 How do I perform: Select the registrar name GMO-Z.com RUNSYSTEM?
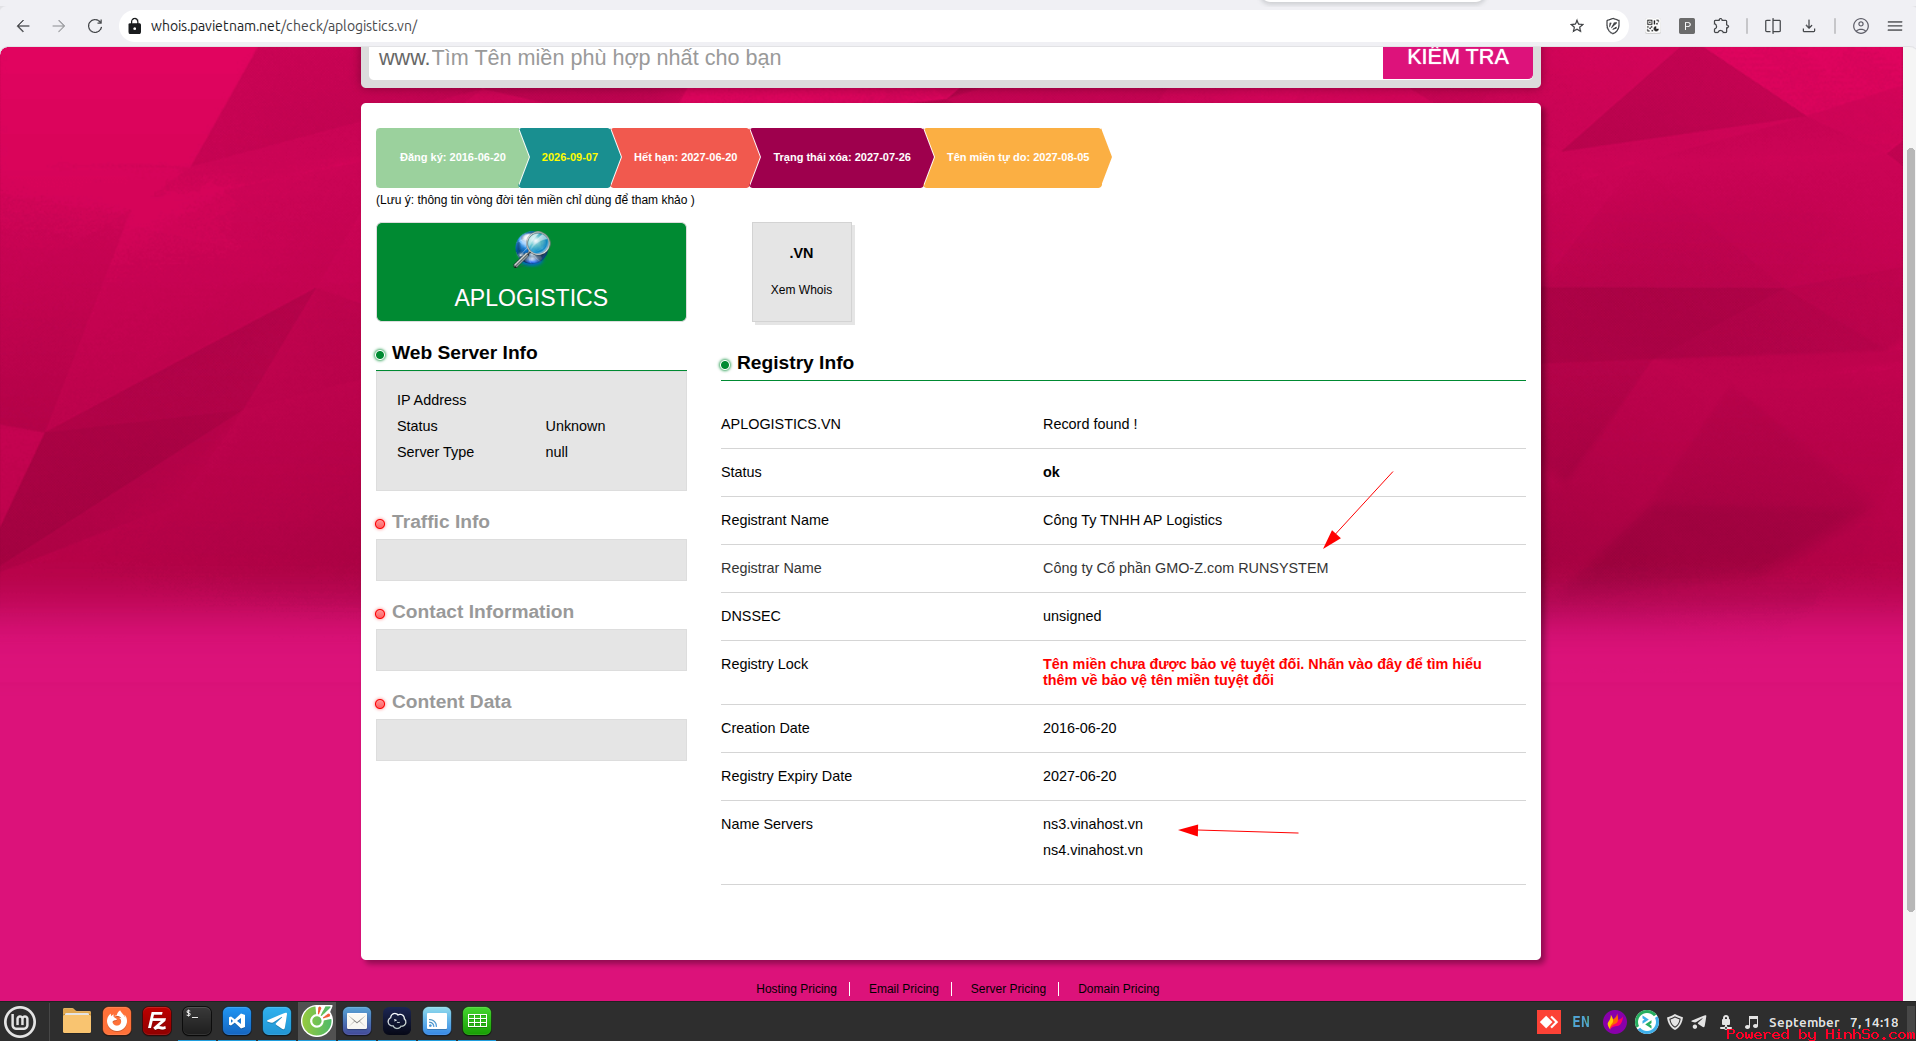pos(1186,568)
